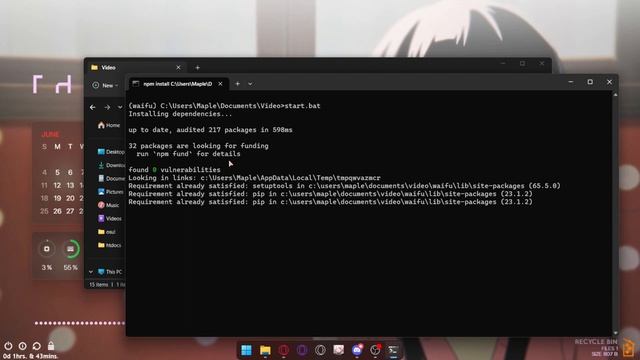This screenshot has width=640, height=360.
Task: Open the htdocs folder in Explorer sidebar
Action: pos(110,245)
